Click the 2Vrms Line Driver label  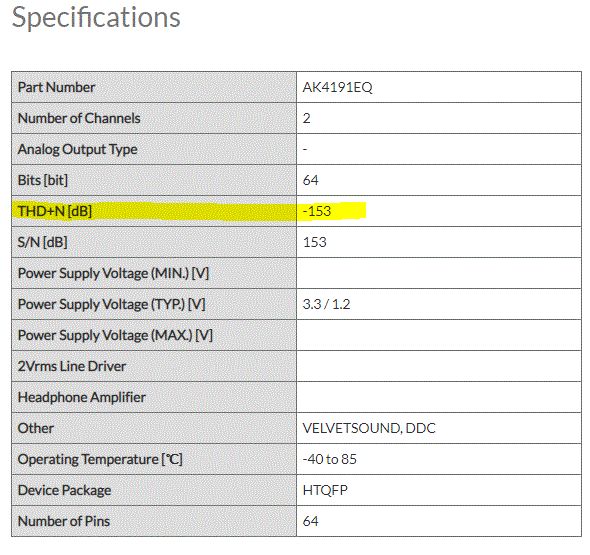[x=72, y=366]
